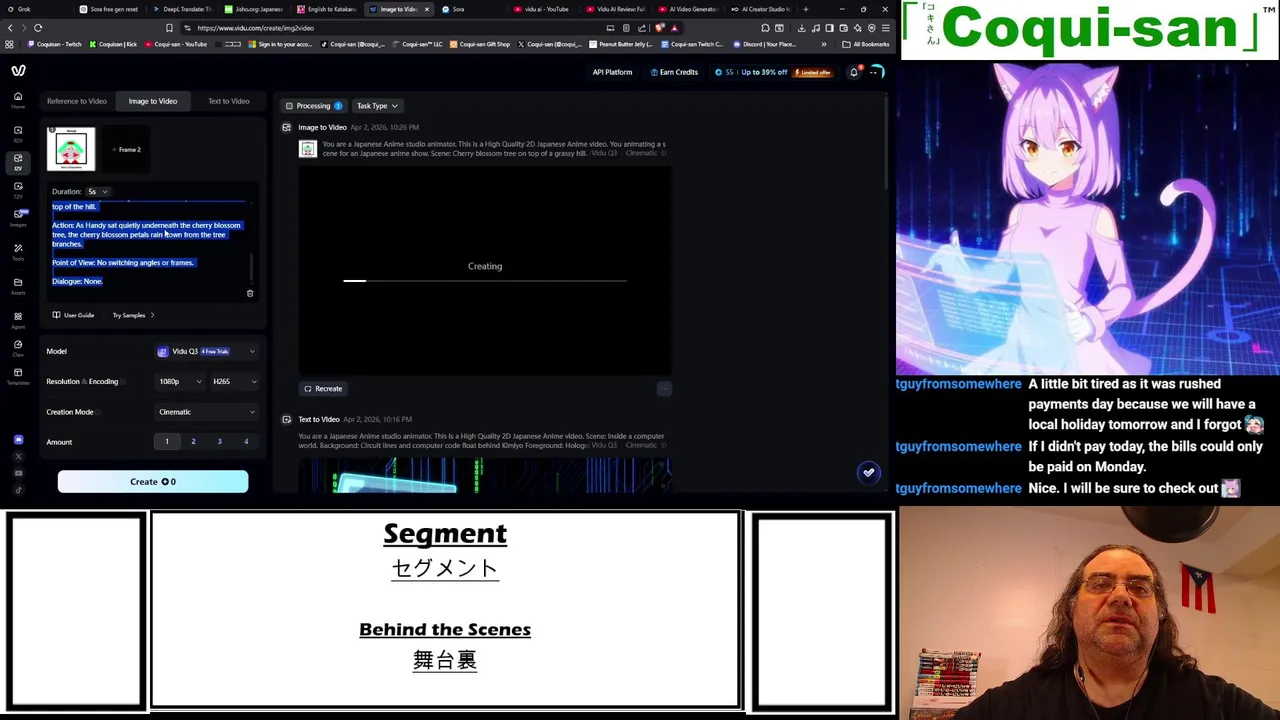The width and height of the screenshot is (1280, 720).
Task: Open the X social icon in sidebar
Action: pos(18,457)
